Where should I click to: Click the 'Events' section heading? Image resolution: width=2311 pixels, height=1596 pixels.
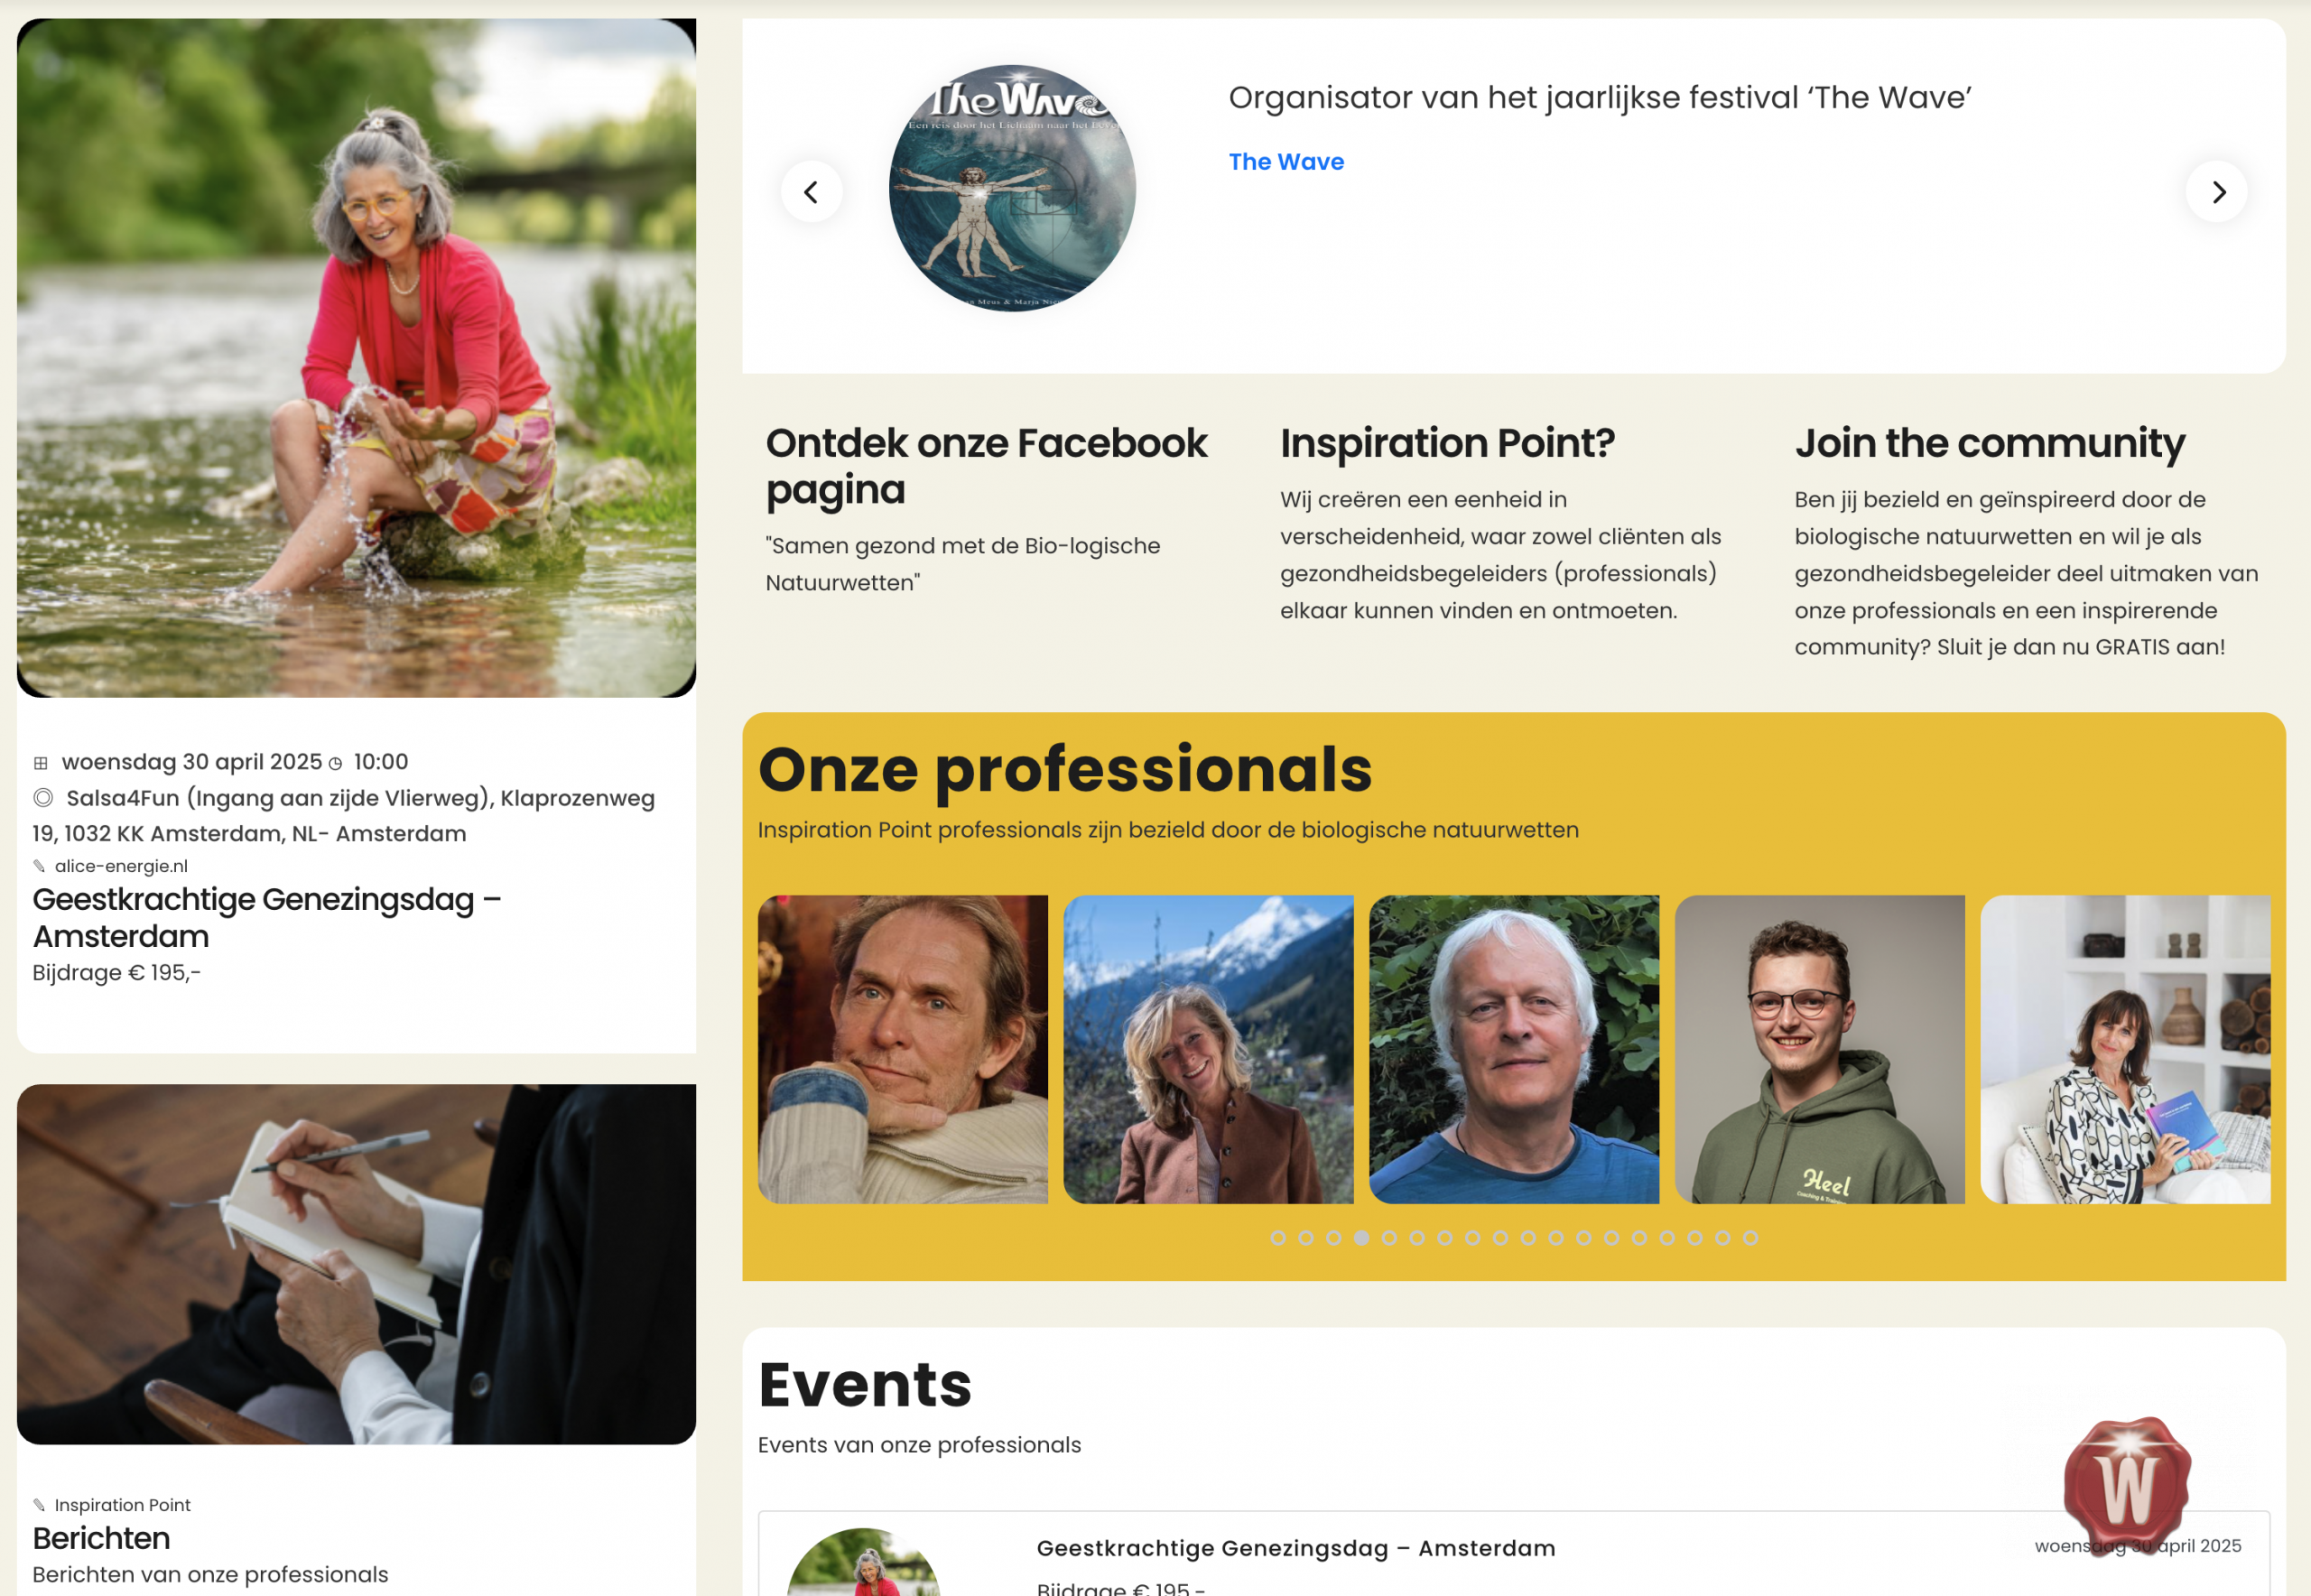pyautogui.click(x=865, y=1384)
